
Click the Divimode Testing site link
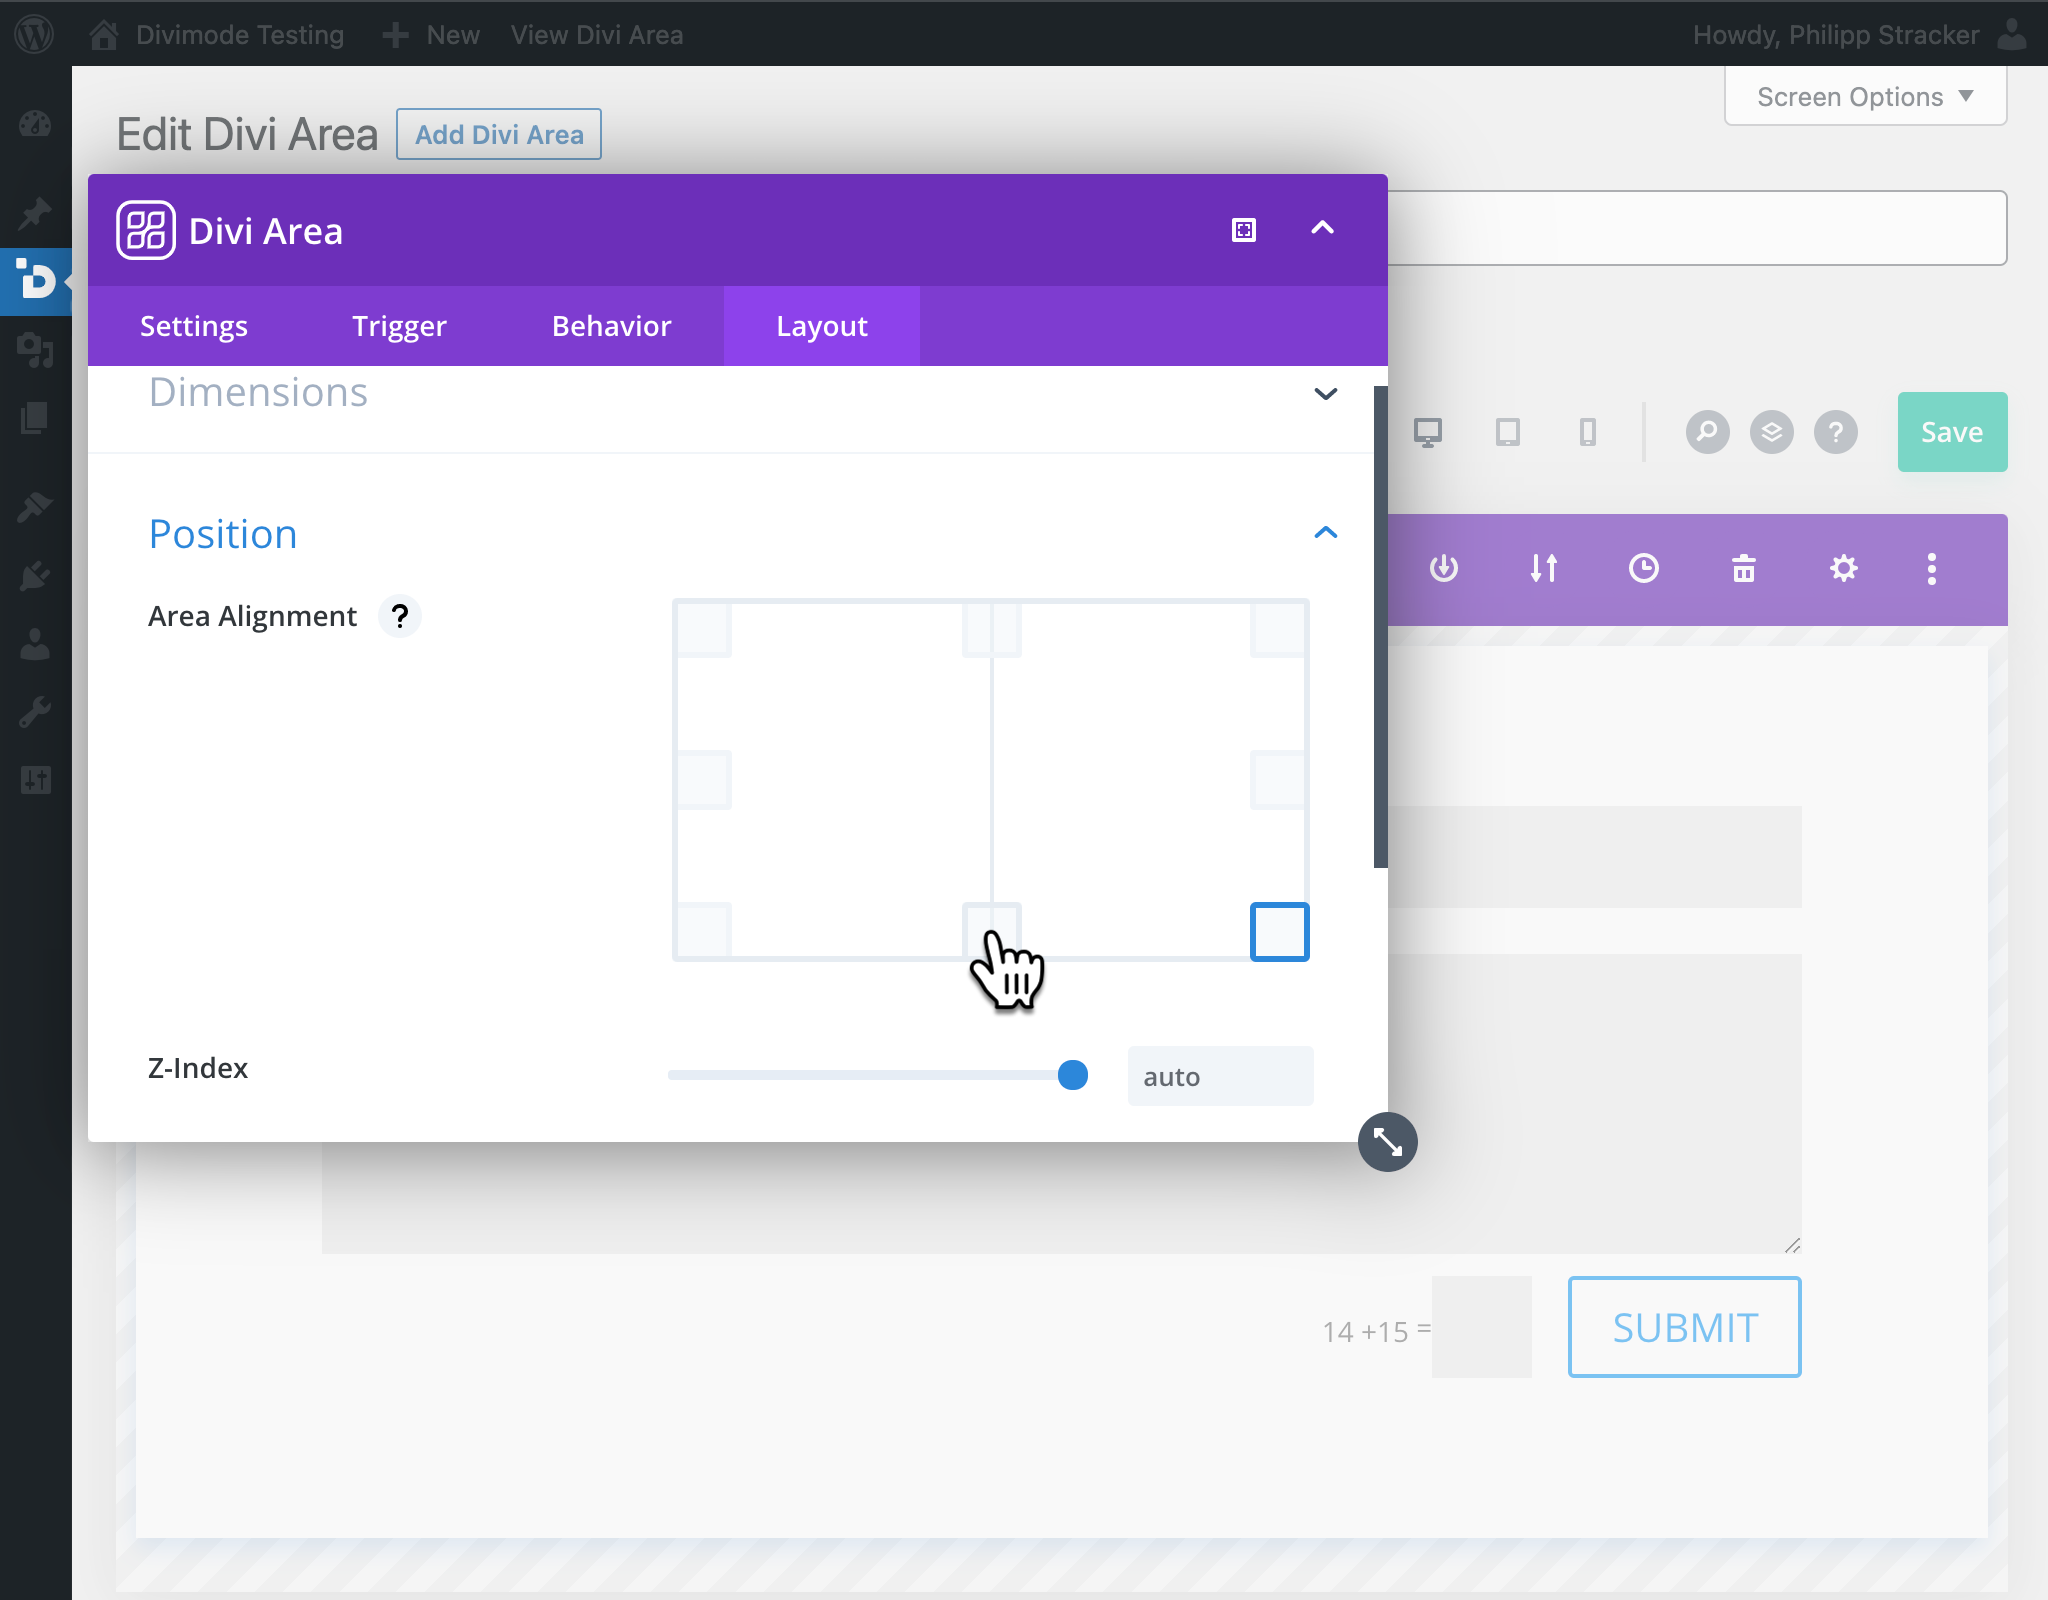240,35
